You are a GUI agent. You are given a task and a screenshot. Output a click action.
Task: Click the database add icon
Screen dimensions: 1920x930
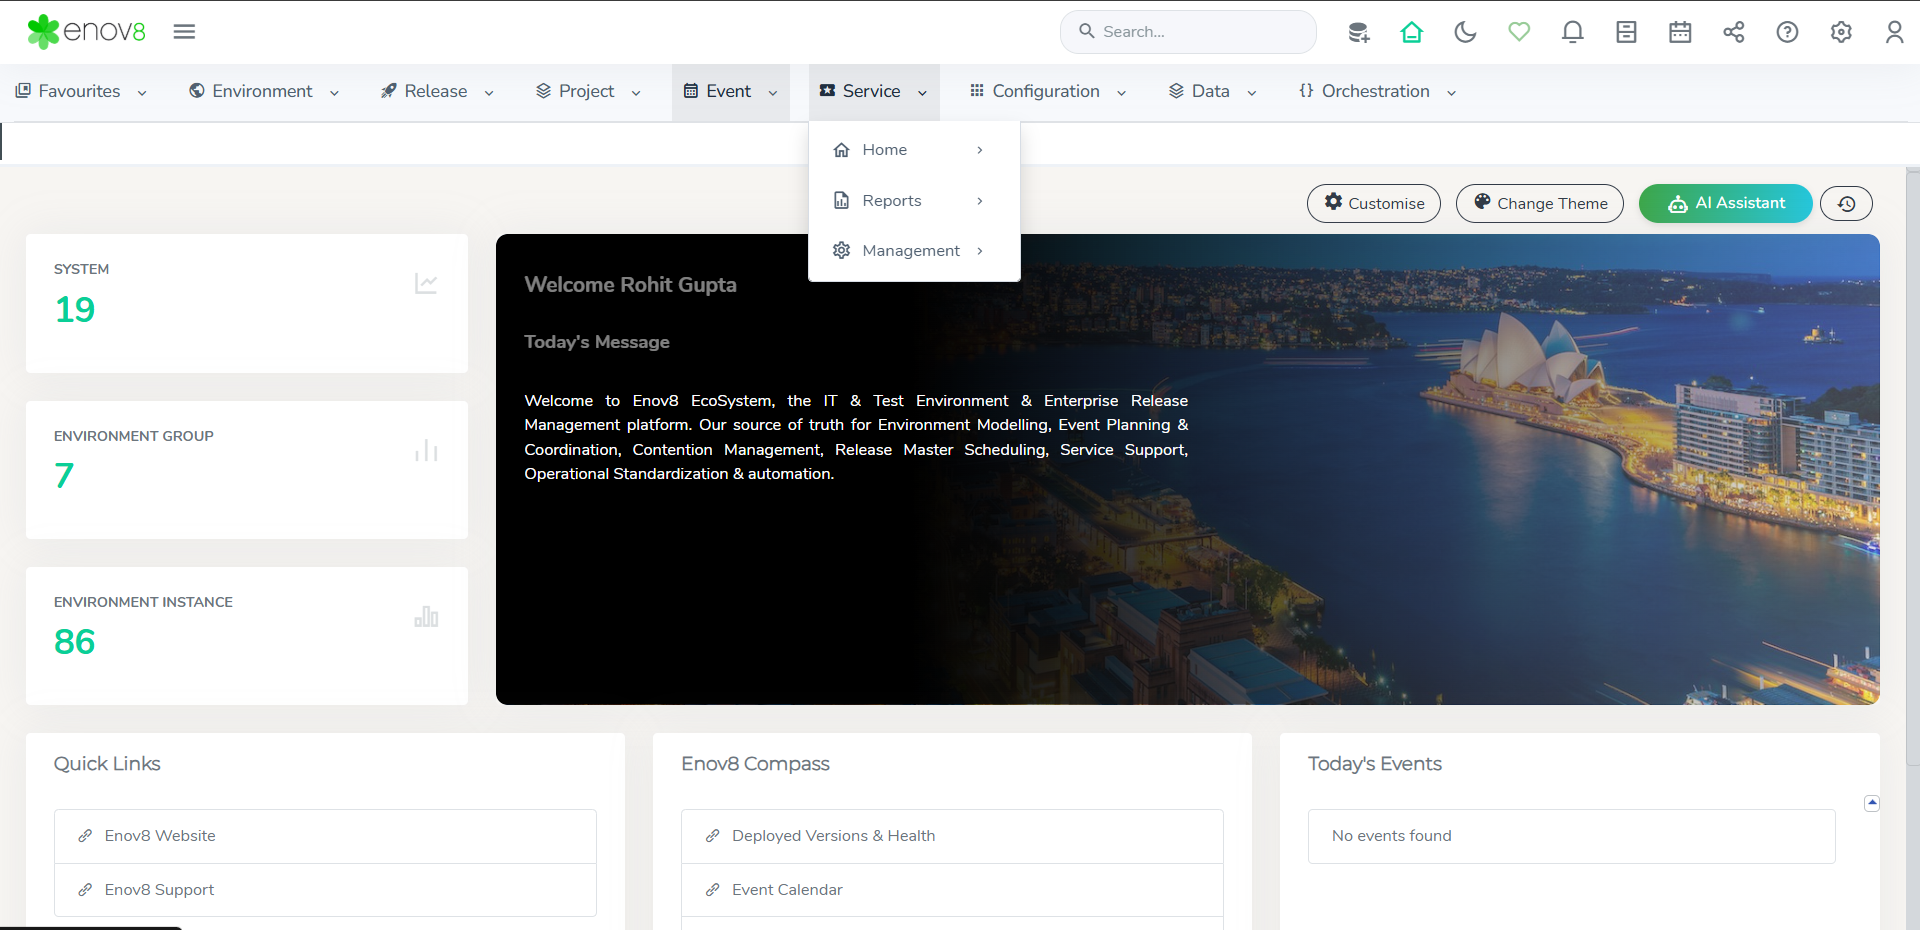tap(1358, 32)
